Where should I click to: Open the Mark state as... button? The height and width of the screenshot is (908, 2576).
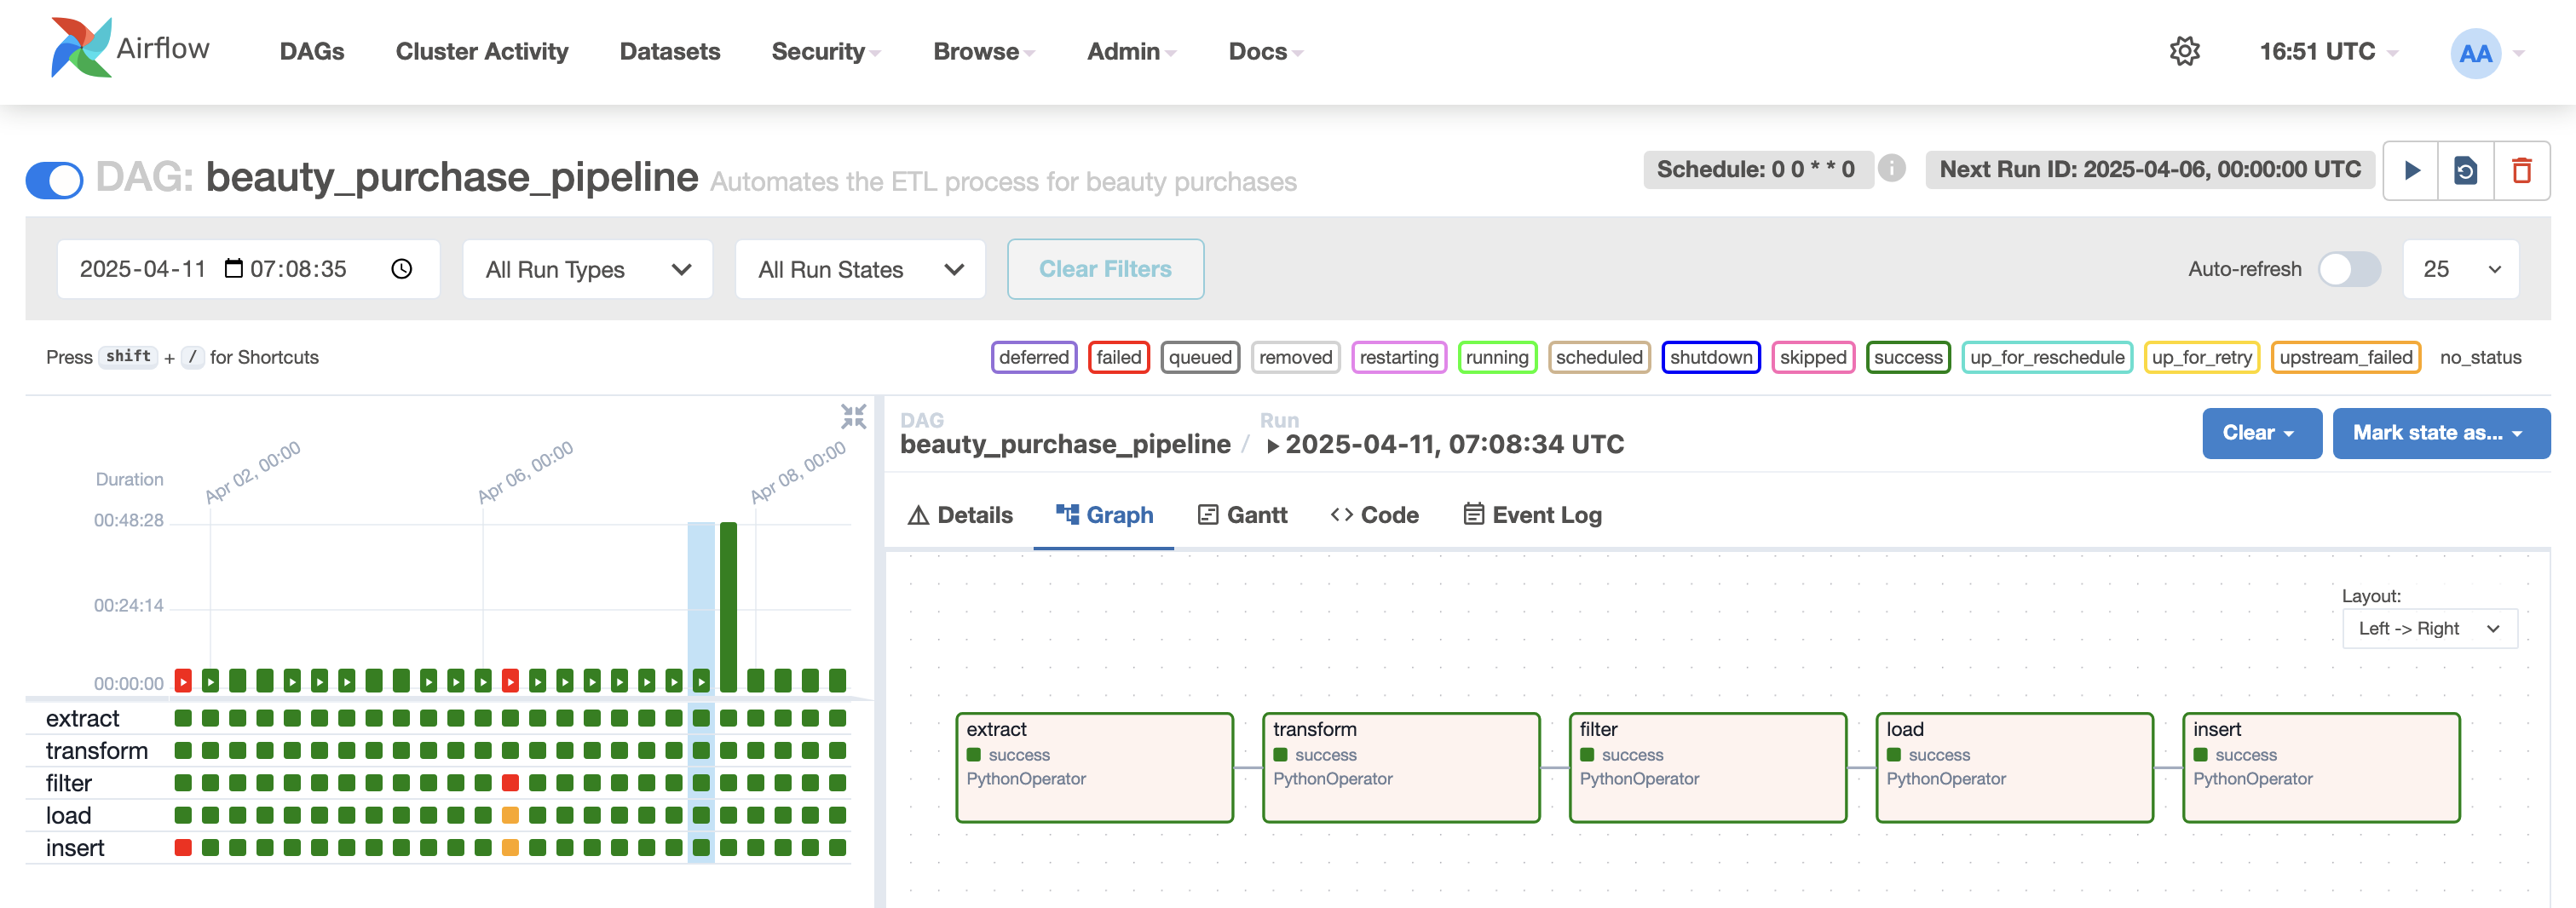pos(2440,433)
